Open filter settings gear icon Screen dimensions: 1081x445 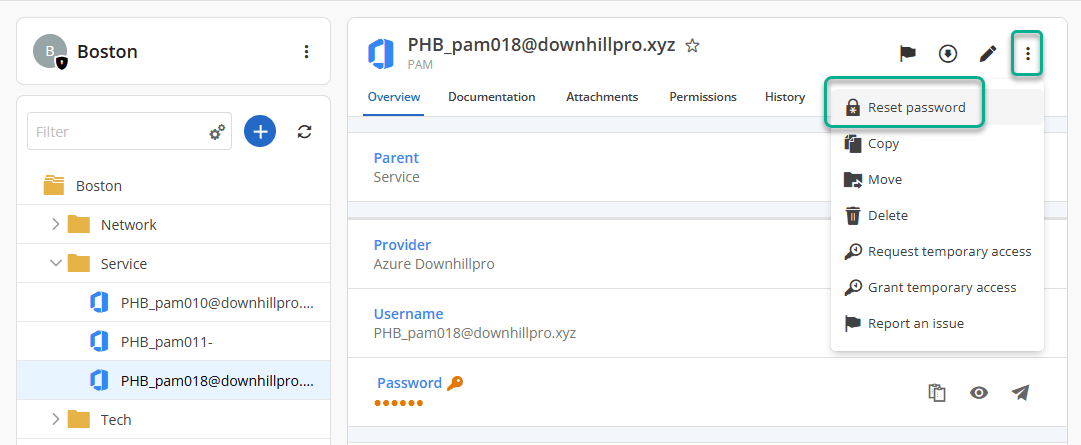tap(217, 132)
